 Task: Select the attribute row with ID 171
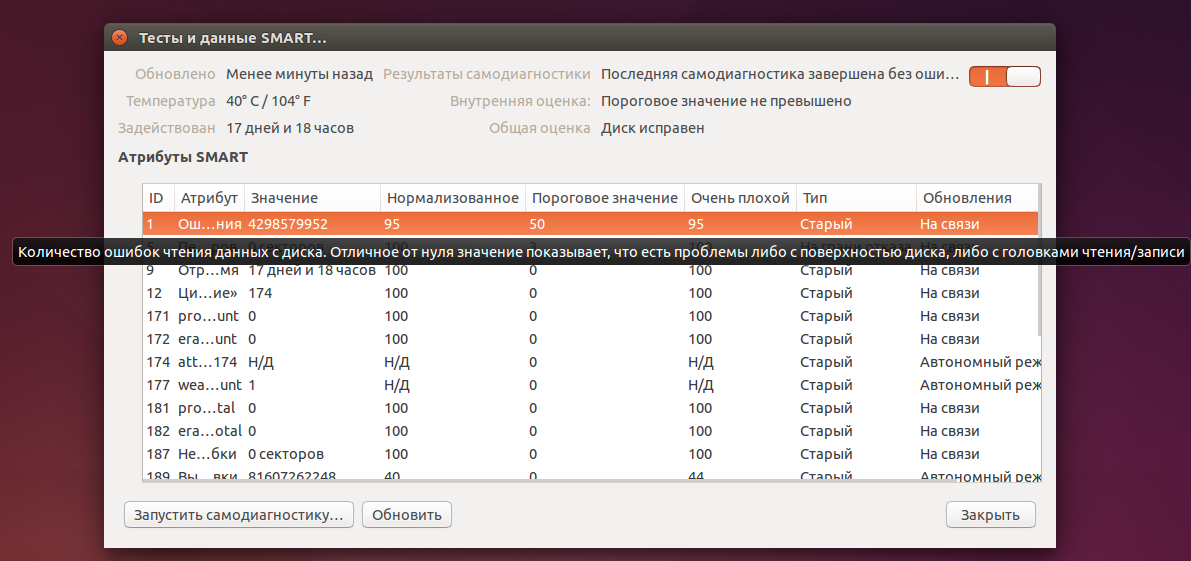tap(590, 316)
